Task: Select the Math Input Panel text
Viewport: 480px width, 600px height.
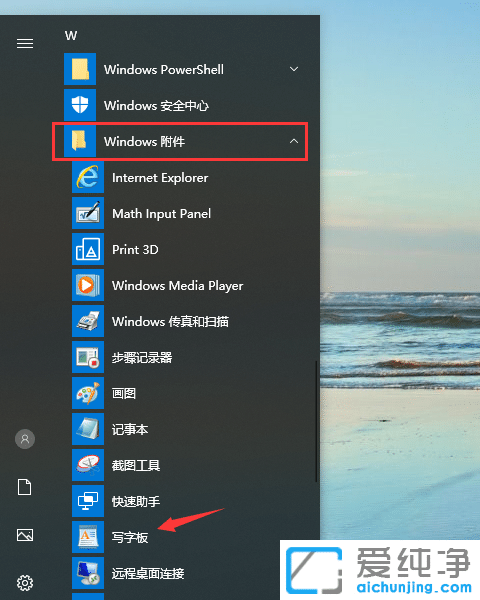Action: [162, 214]
